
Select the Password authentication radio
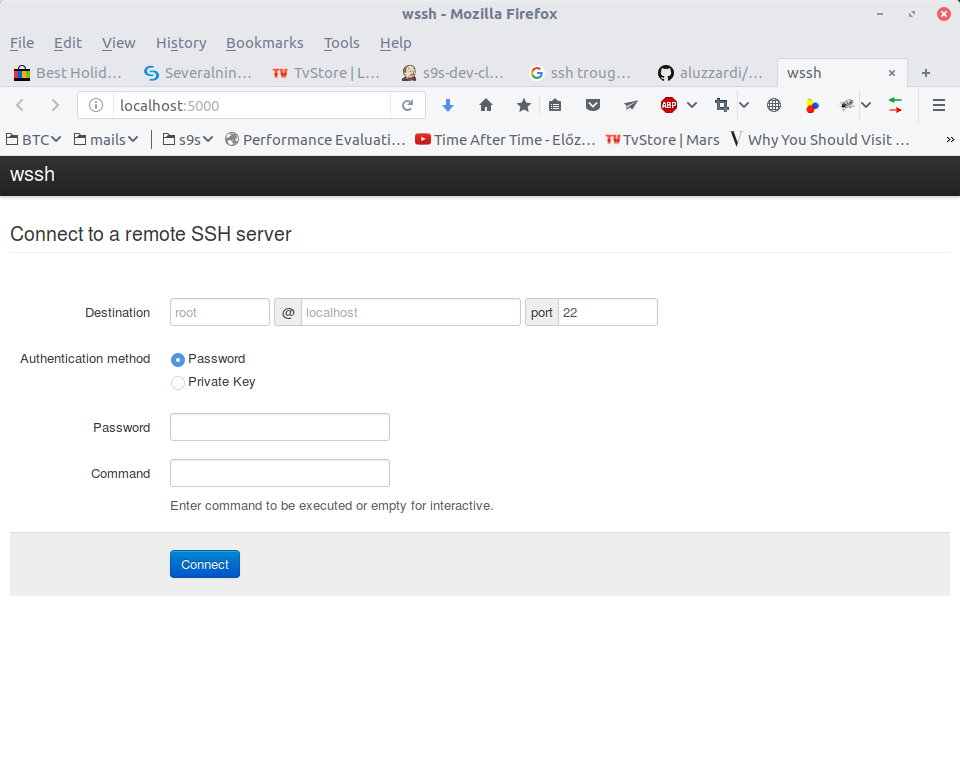pos(178,359)
